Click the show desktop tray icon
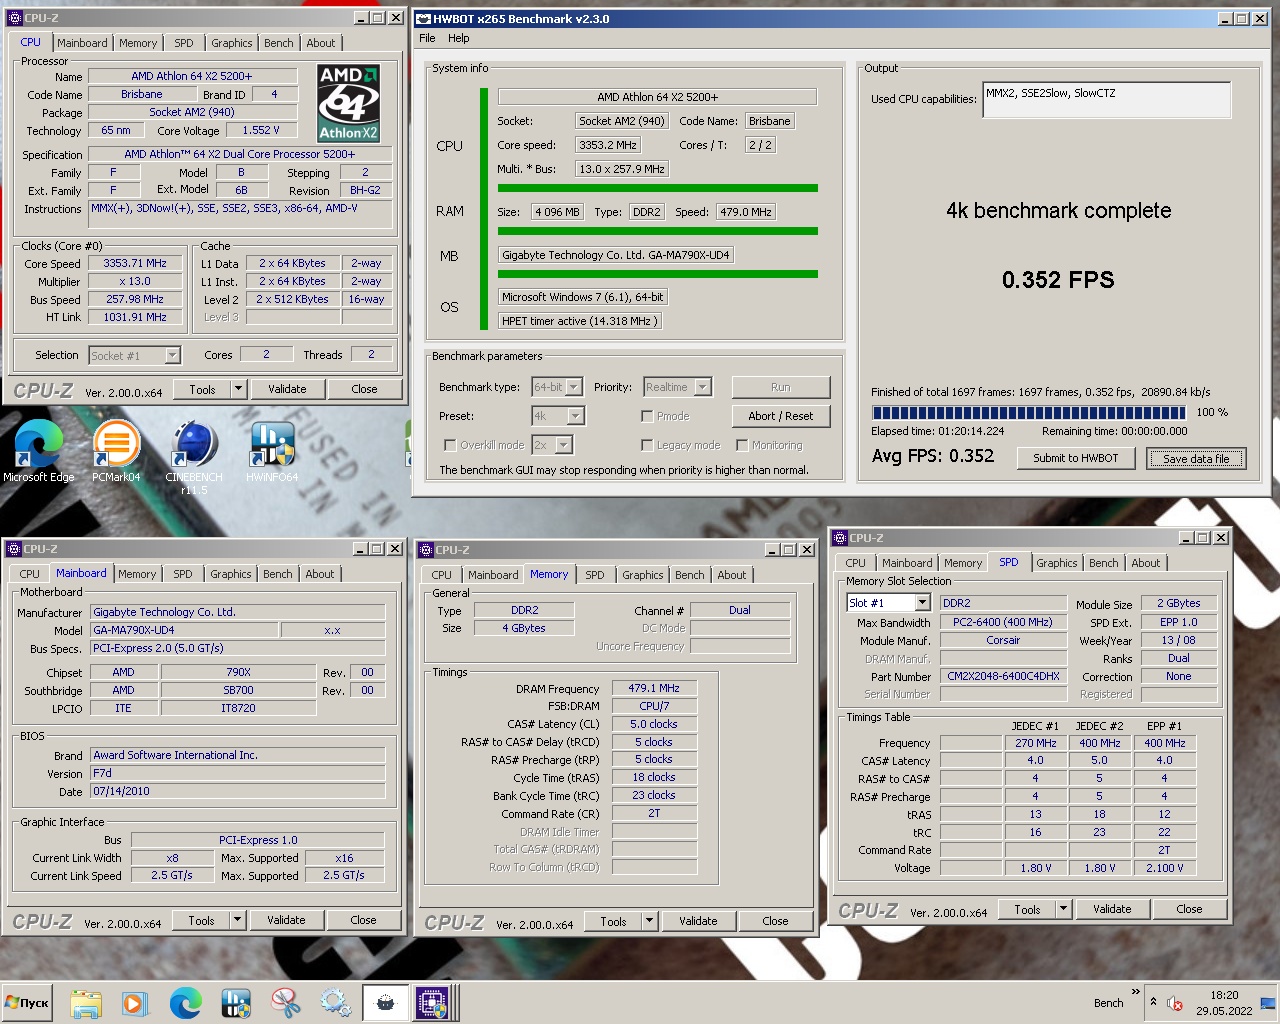The width and height of the screenshot is (1280, 1024). pyautogui.click(x=1268, y=1003)
